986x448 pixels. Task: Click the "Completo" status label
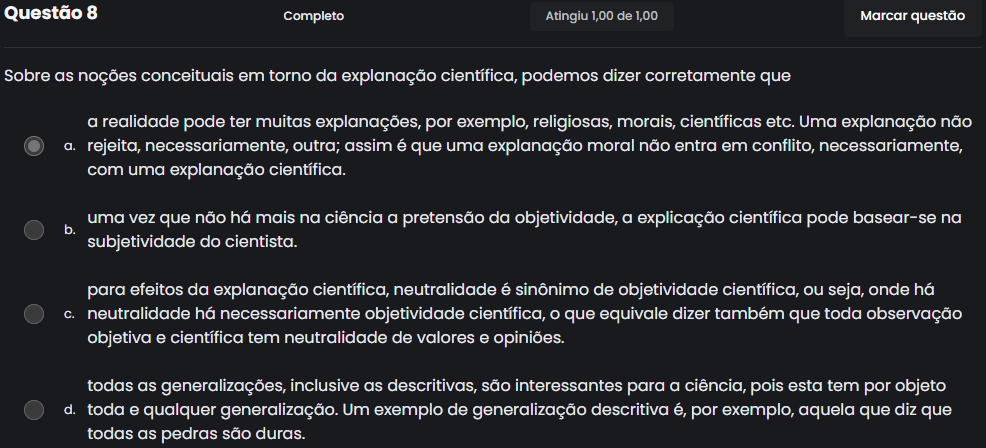pyautogui.click(x=313, y=16)
